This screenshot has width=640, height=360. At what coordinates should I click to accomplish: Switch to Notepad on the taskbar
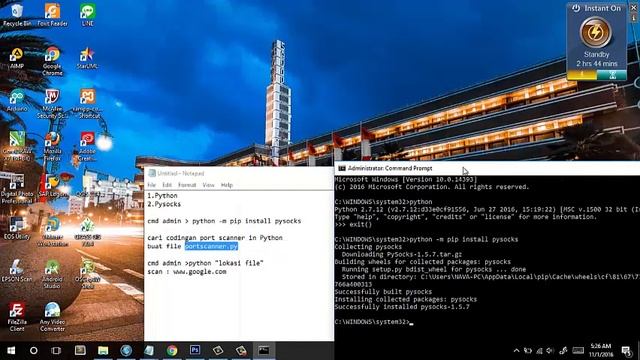click(x=149, y=351)
